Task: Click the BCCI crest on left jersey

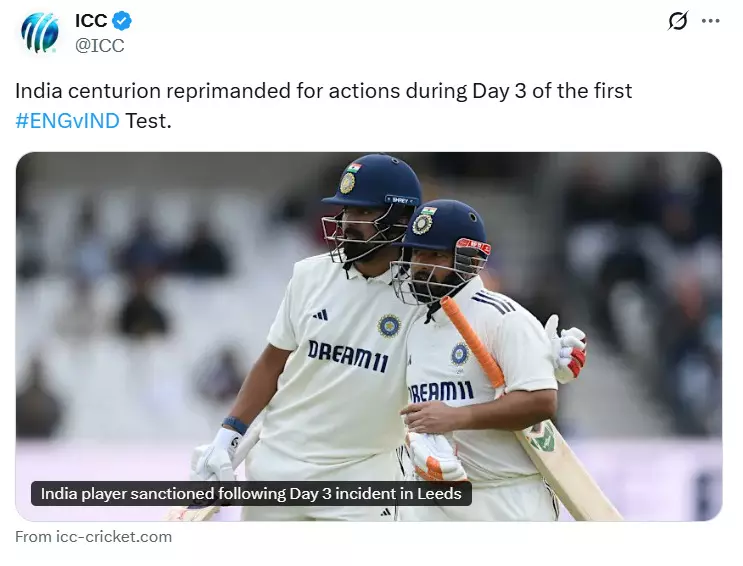Action: [x=388, y=324]
